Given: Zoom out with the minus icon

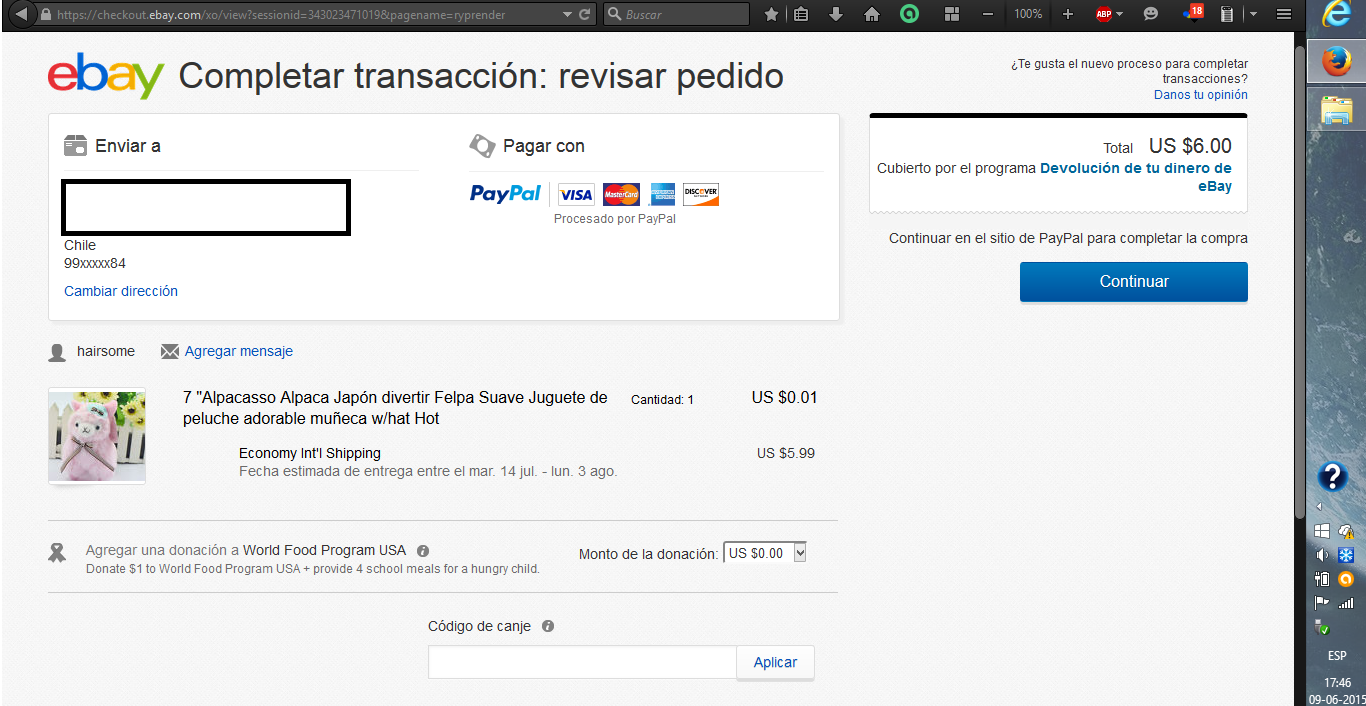Looking at the screenshot, I should (x=988, y=14).
